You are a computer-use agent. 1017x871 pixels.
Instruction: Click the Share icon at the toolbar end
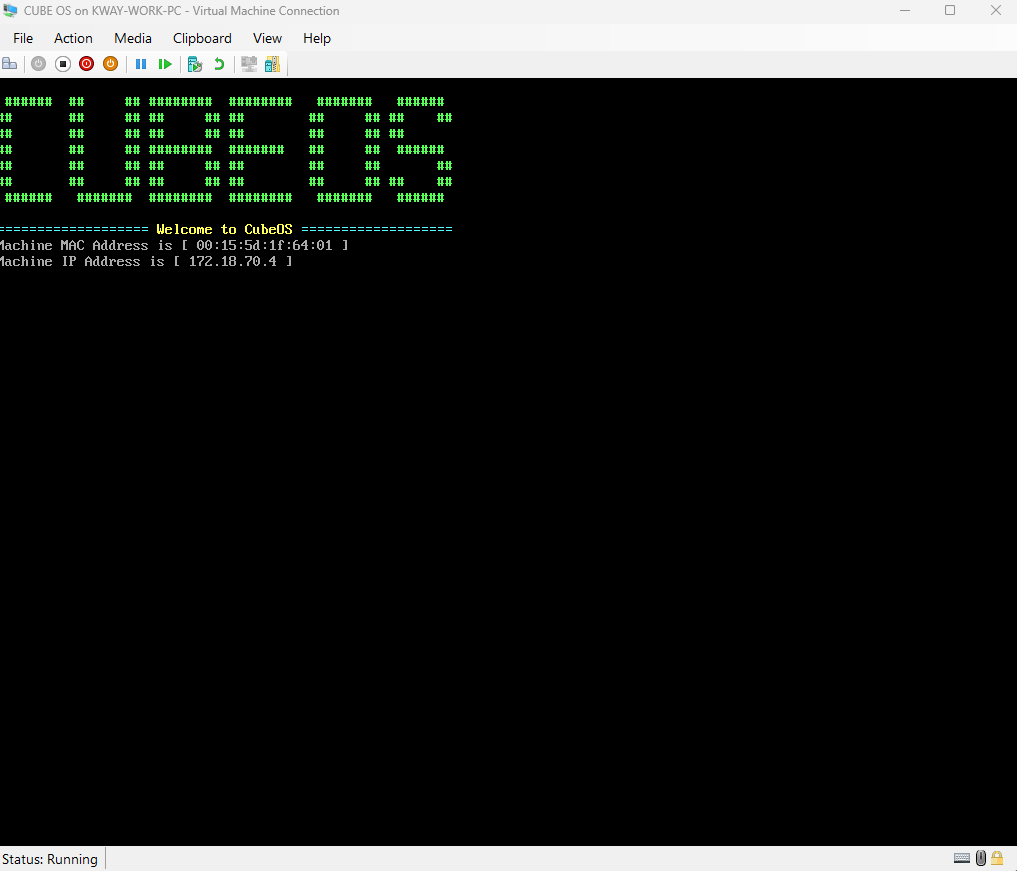(272, 64)
